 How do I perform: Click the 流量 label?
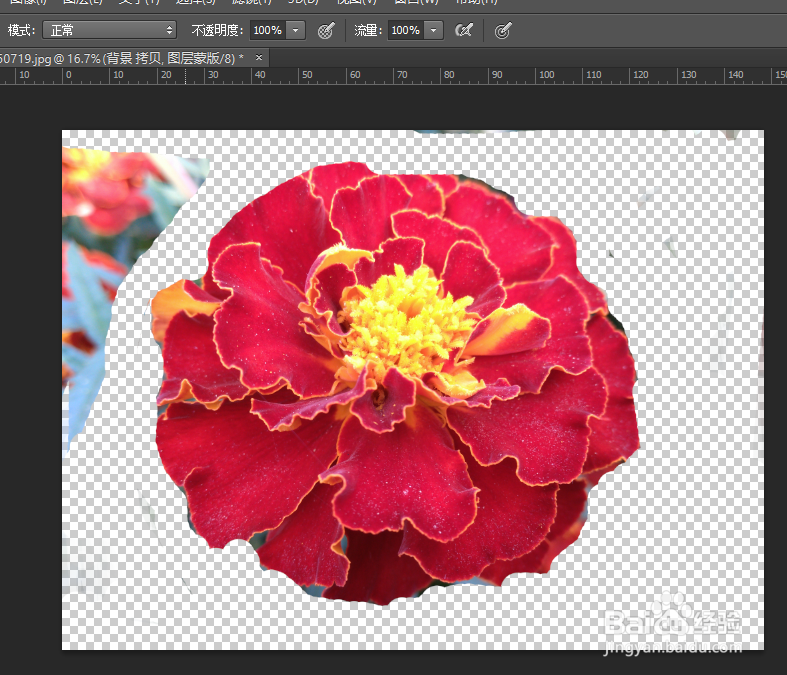[x=368, y=30]
